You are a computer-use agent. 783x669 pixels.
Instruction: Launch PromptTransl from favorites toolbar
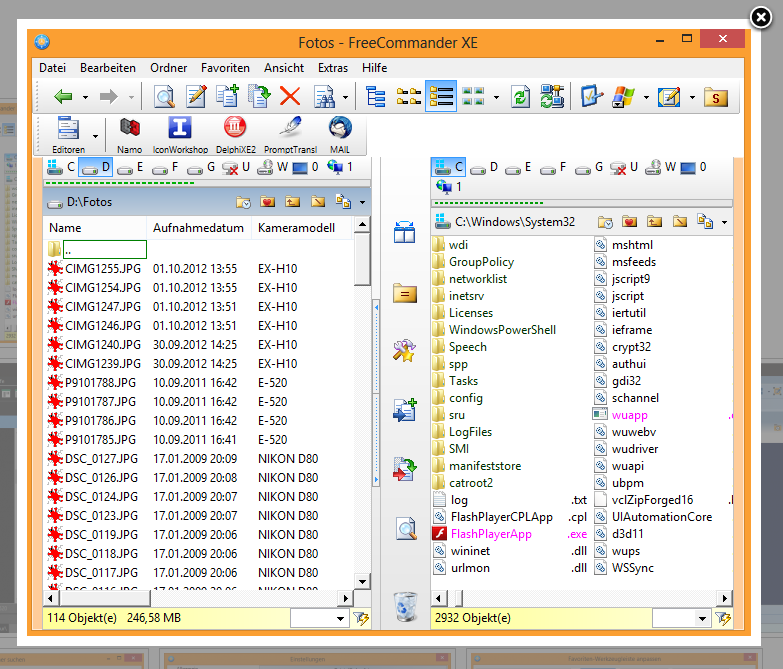pyautogui.click(x=290, y=135)
